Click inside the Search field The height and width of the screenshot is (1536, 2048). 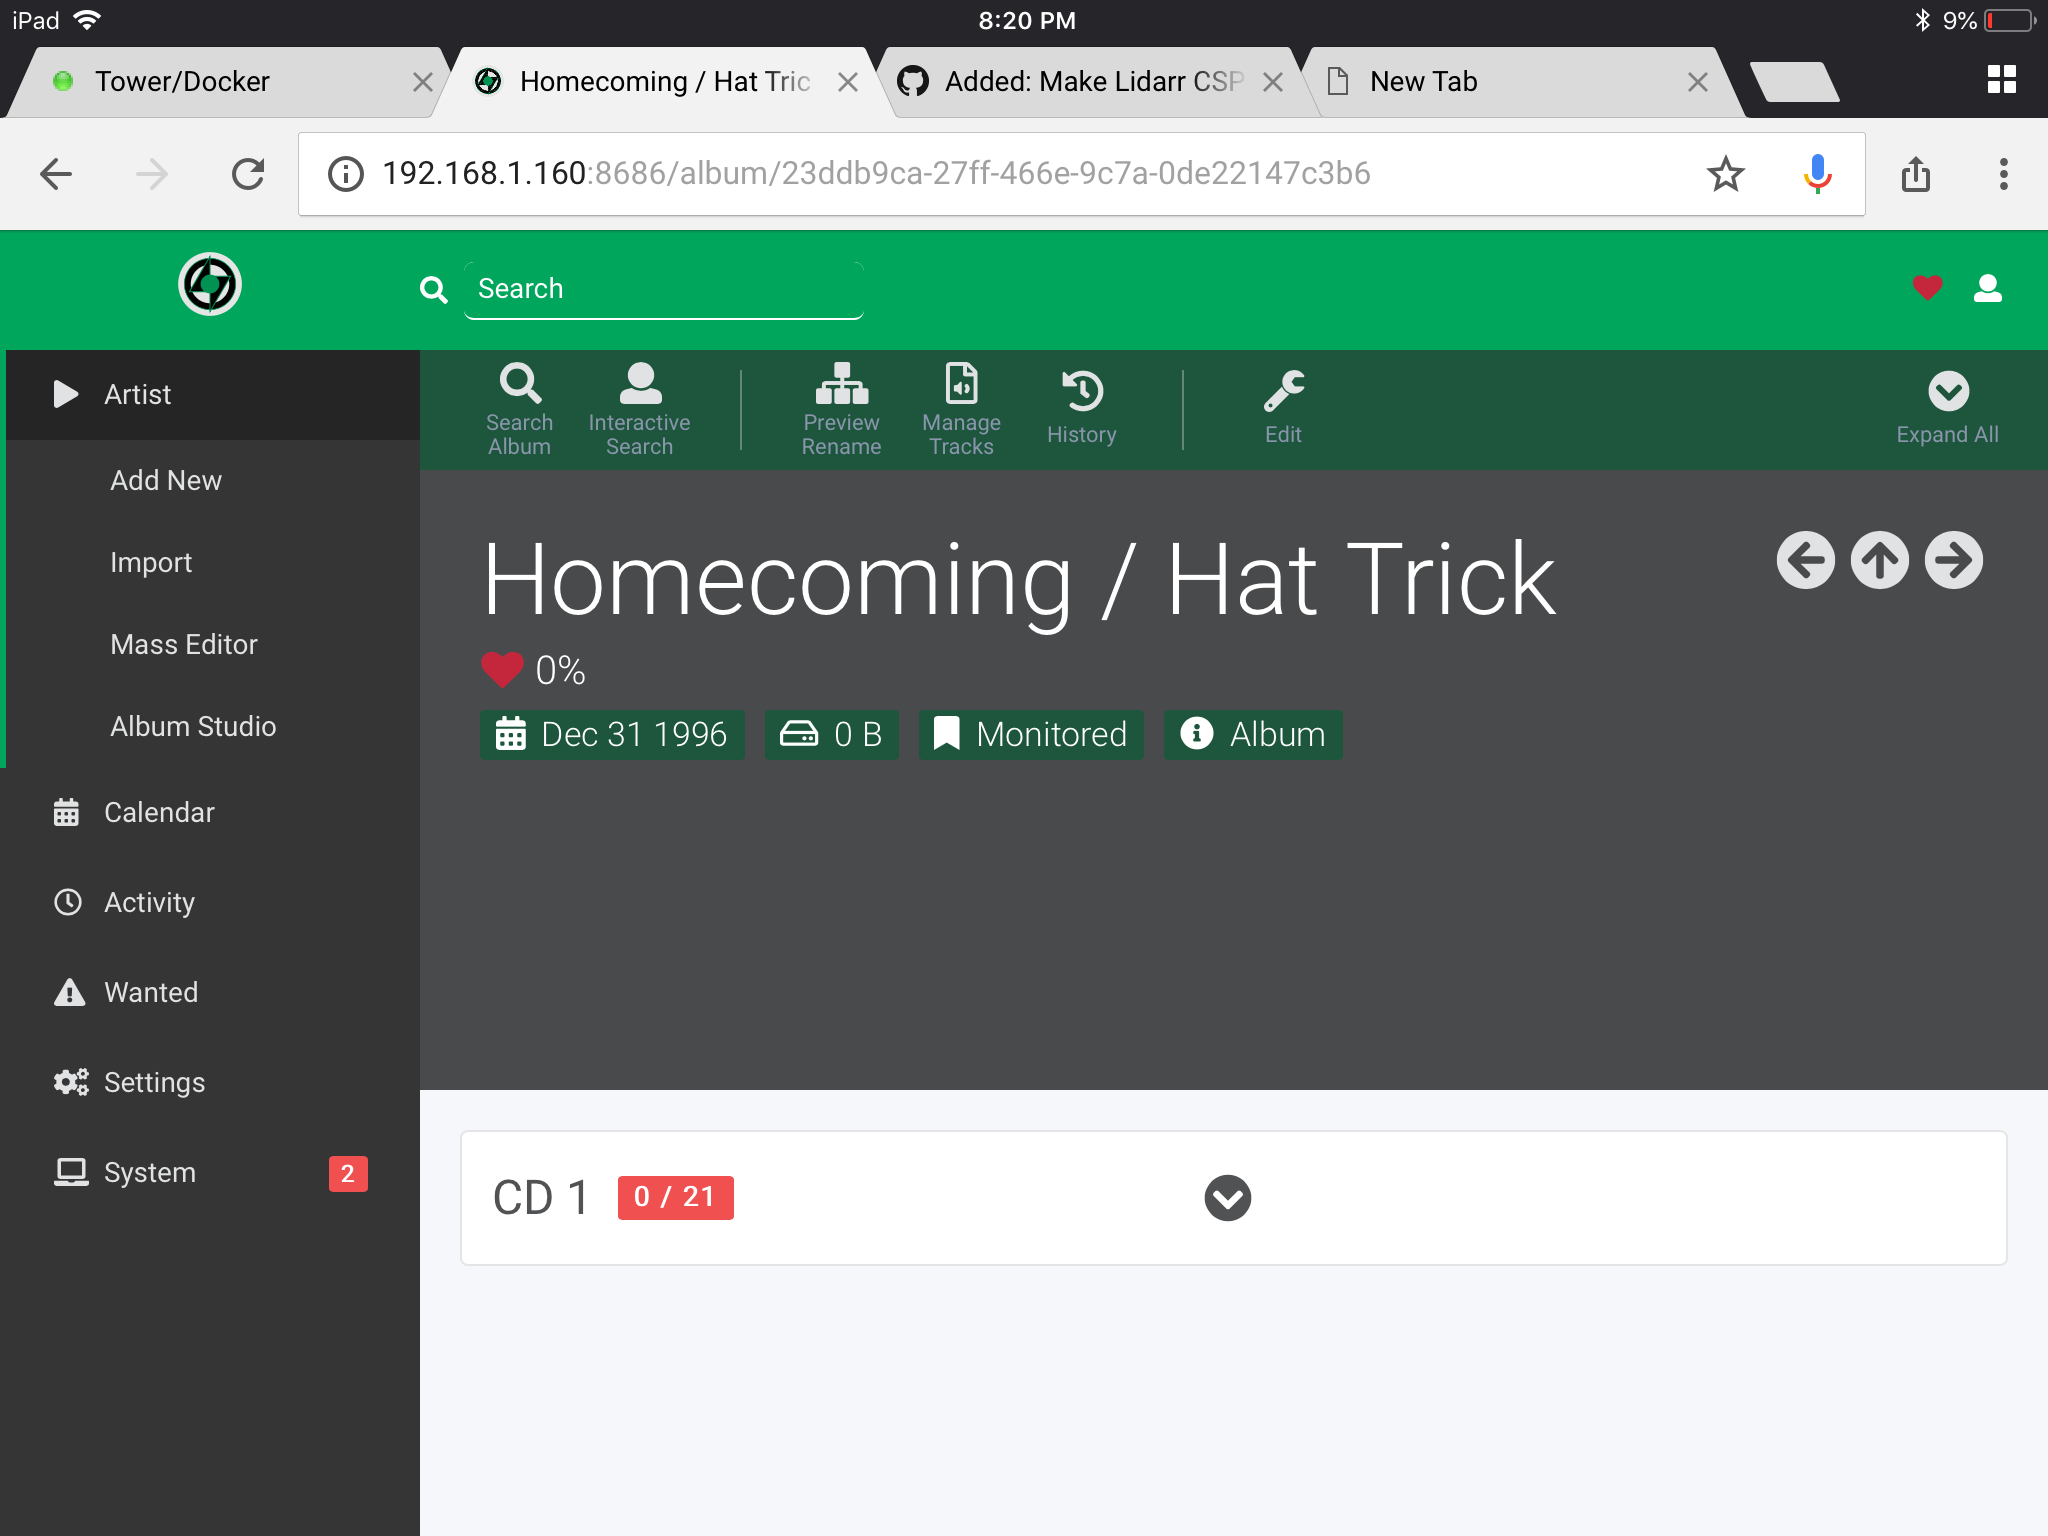(663, 288)
